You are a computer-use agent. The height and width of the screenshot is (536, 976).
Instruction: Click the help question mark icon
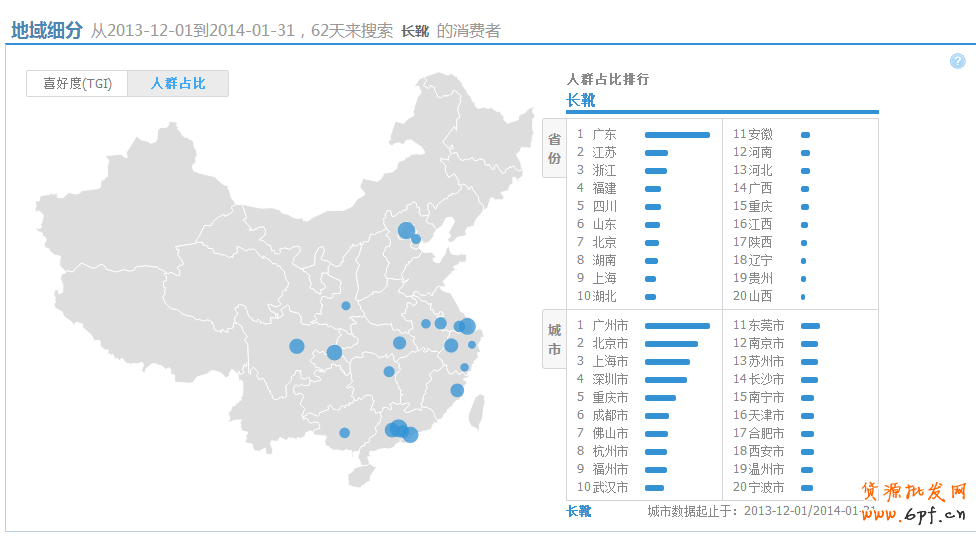(957, 61)
